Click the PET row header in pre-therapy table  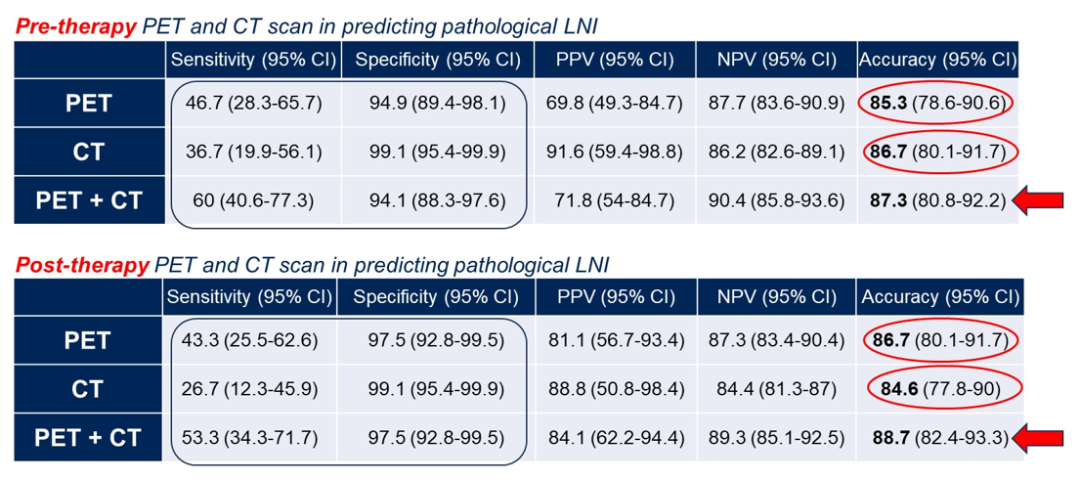pos(88,103)
